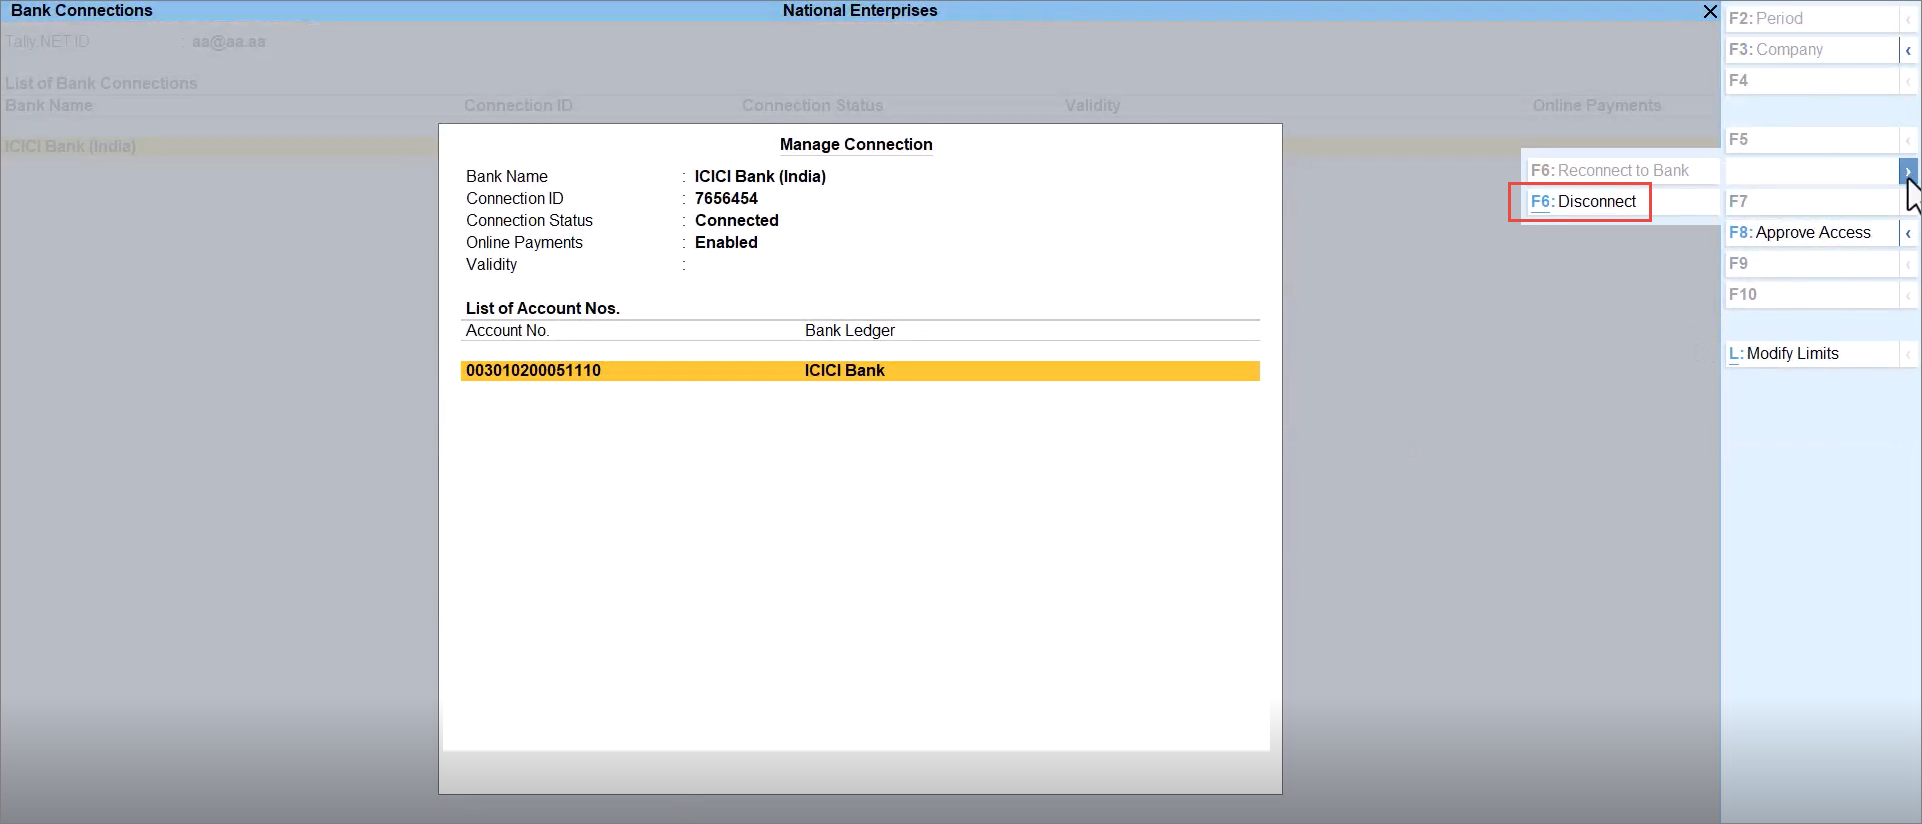Open F3: Company button

(1811, 50)
